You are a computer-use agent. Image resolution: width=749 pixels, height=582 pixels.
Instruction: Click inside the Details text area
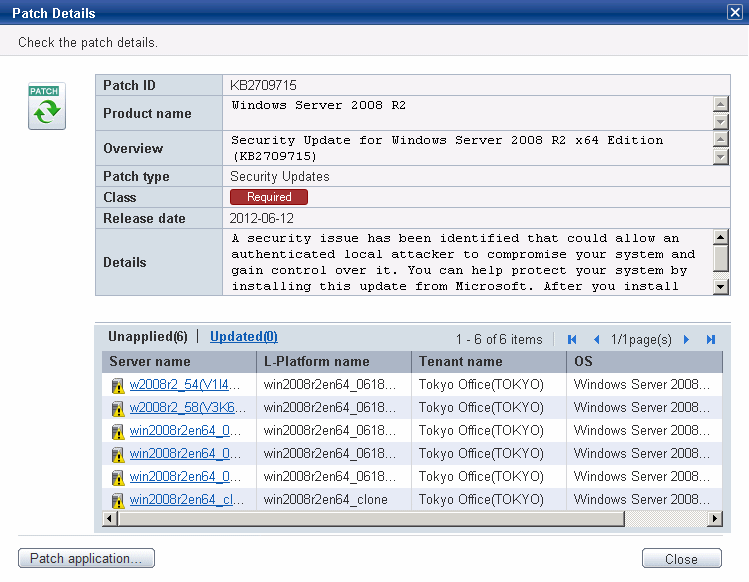[468, 262]
